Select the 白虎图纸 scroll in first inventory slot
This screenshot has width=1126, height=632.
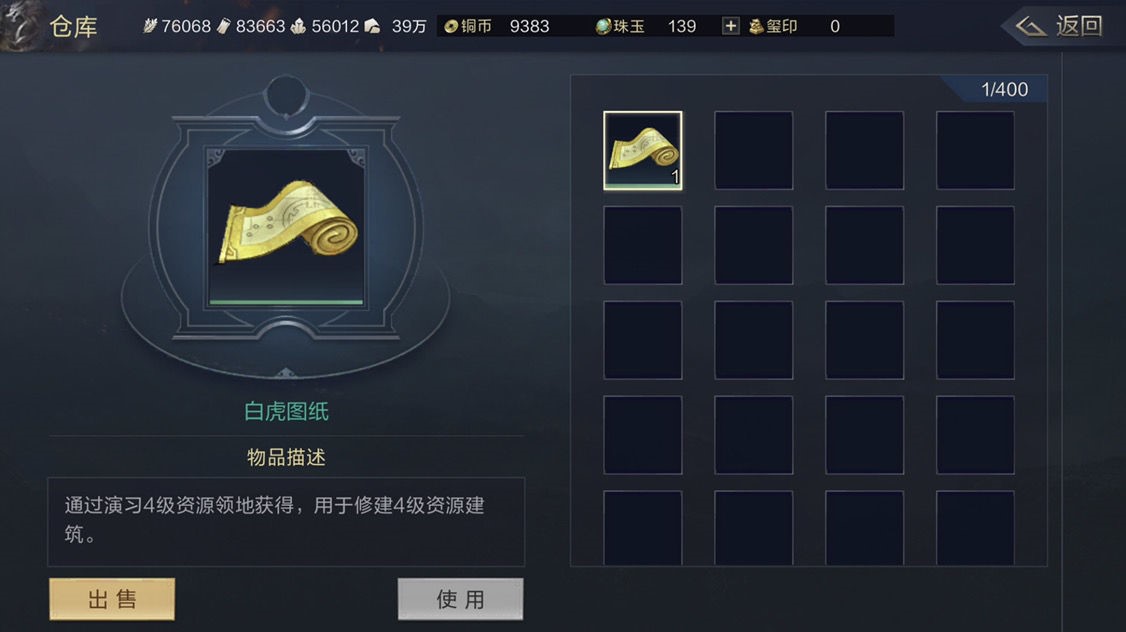coord(643,150)
